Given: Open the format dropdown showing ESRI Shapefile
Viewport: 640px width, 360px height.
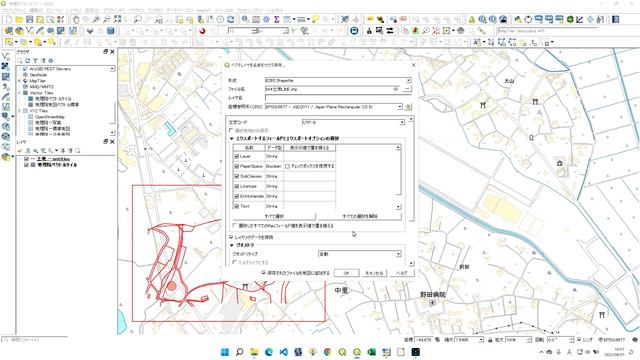Looking at the screenshot, I should click(x=338, y=80).
